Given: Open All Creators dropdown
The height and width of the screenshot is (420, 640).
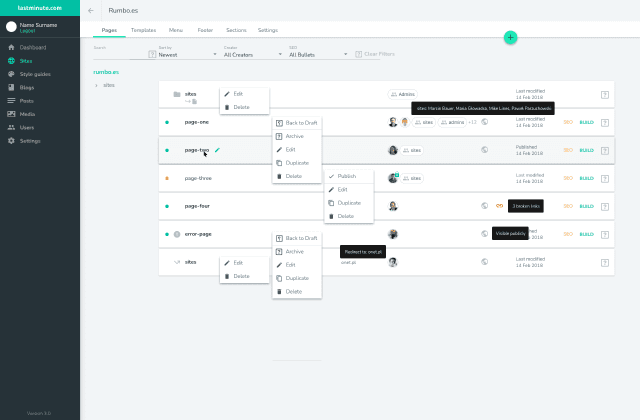Looking at the screenshot, I should (x=253, y=55).
